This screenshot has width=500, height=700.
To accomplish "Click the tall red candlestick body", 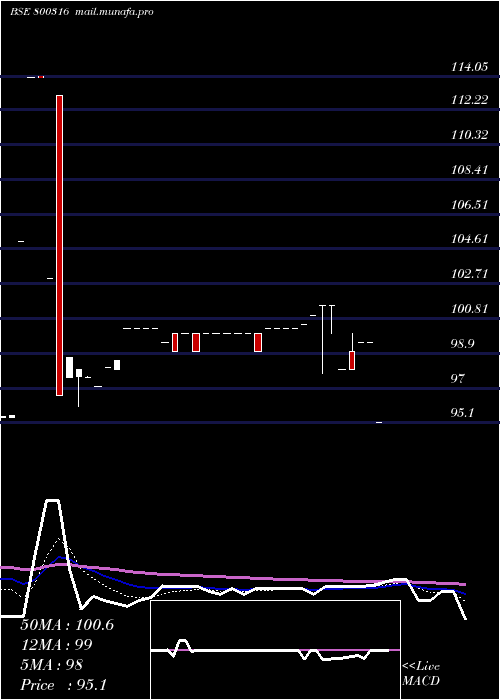I will point(59,245).
